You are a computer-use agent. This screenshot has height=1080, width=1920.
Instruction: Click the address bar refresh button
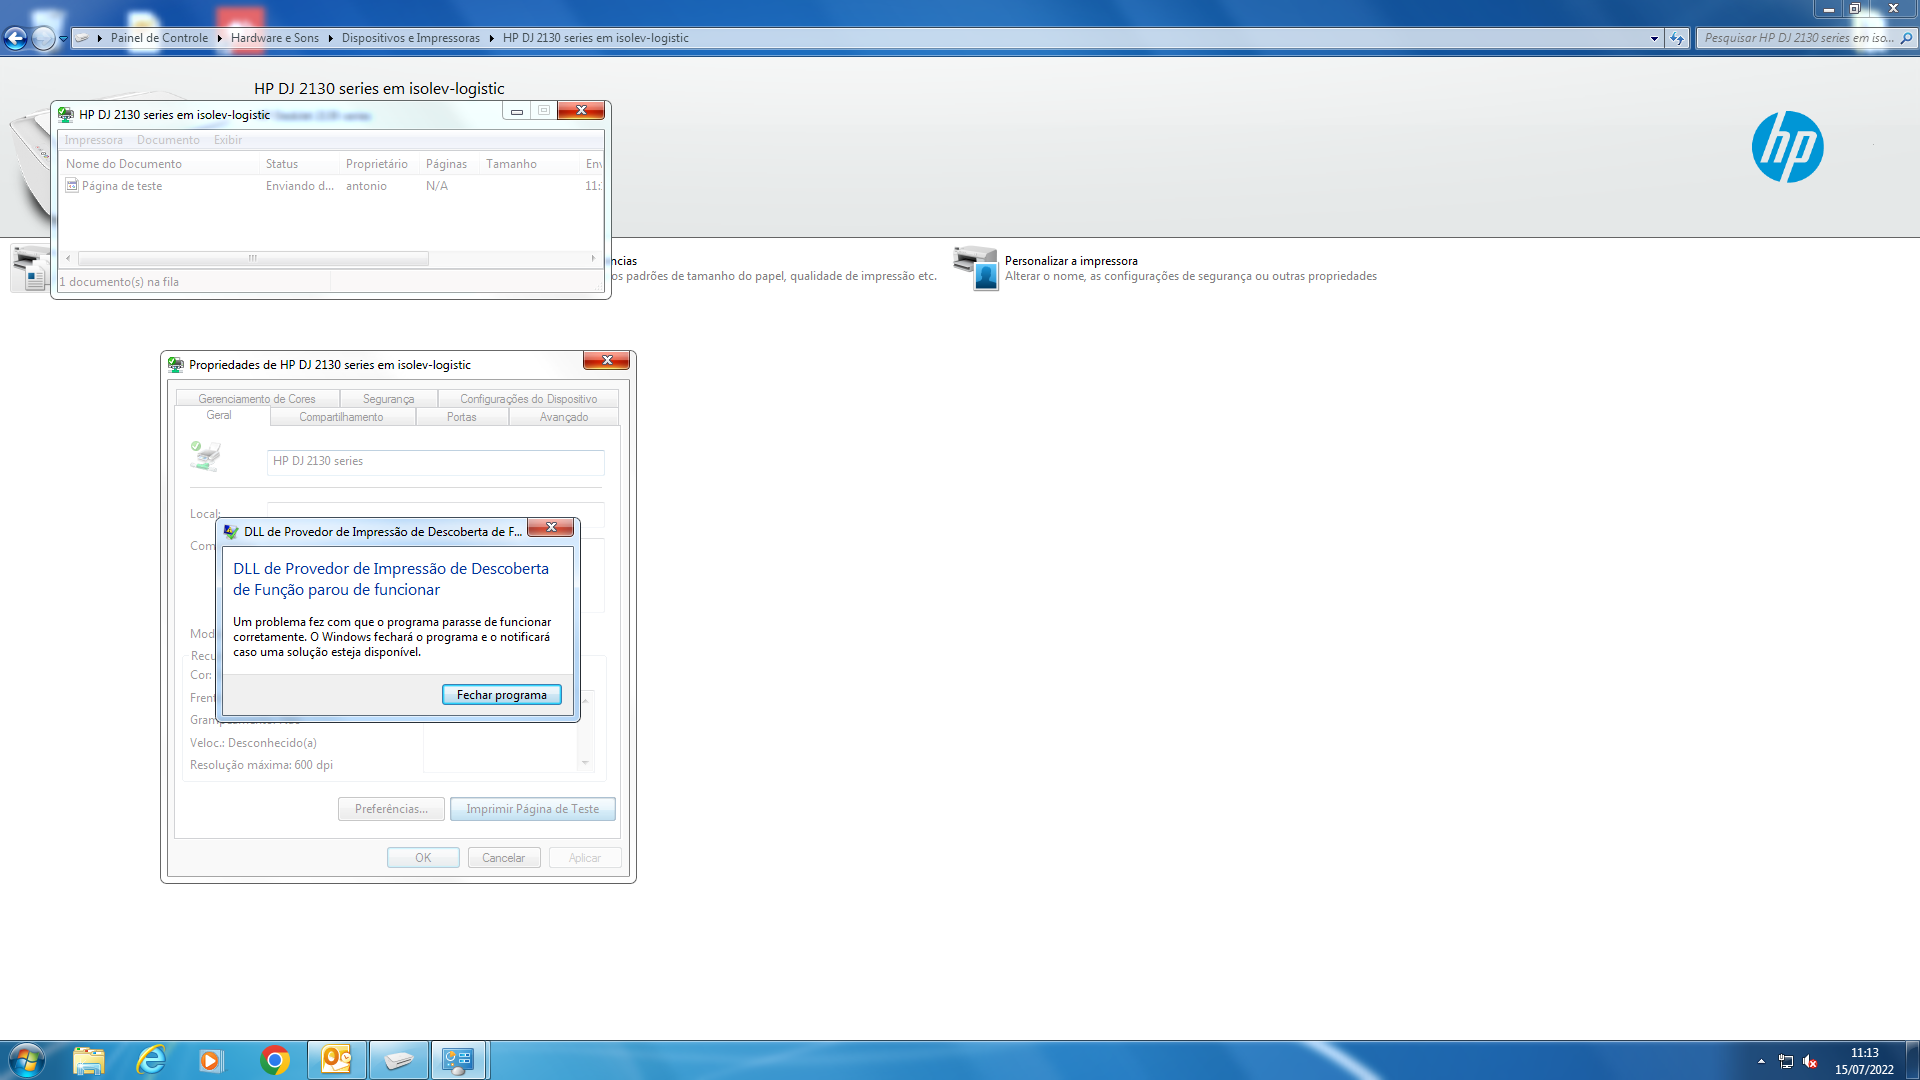click(1677, 38)
